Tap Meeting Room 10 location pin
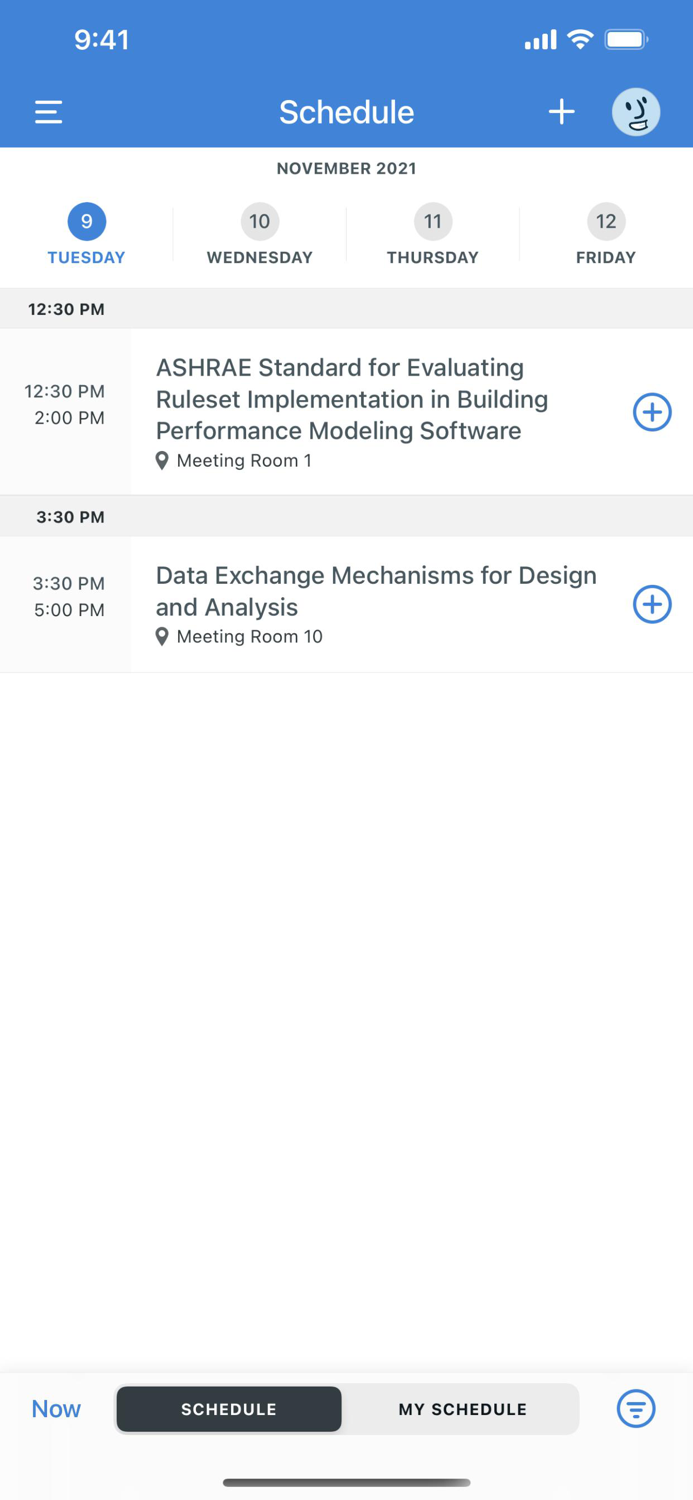This screenshot has height=1500, width=693. click(162, 637)
